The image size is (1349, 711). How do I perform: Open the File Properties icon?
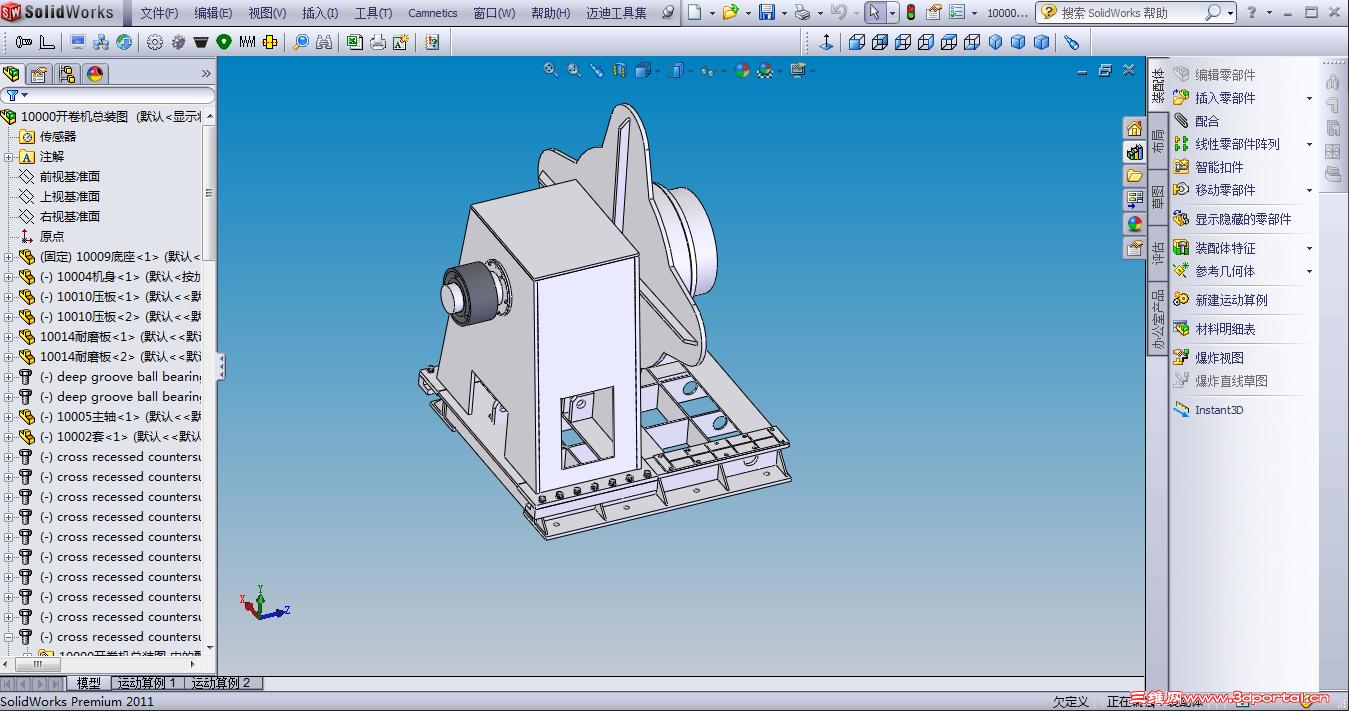(x=934, y=13)
